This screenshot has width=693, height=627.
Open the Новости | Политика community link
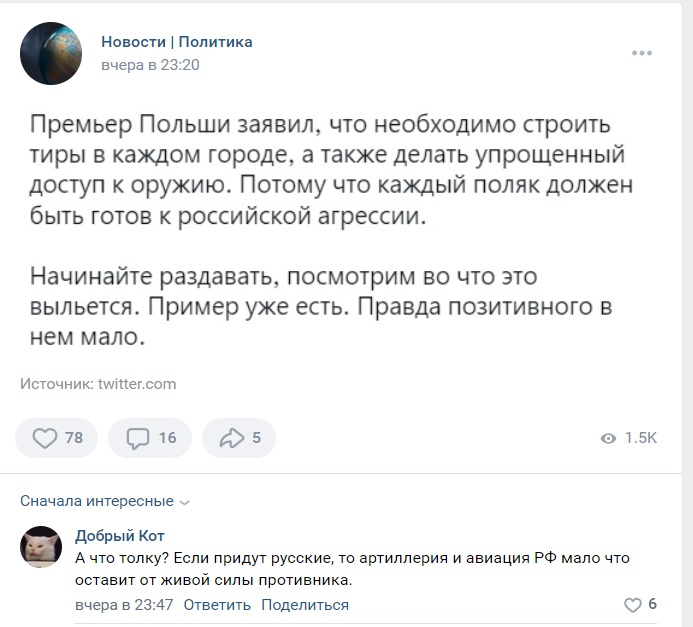177,42
